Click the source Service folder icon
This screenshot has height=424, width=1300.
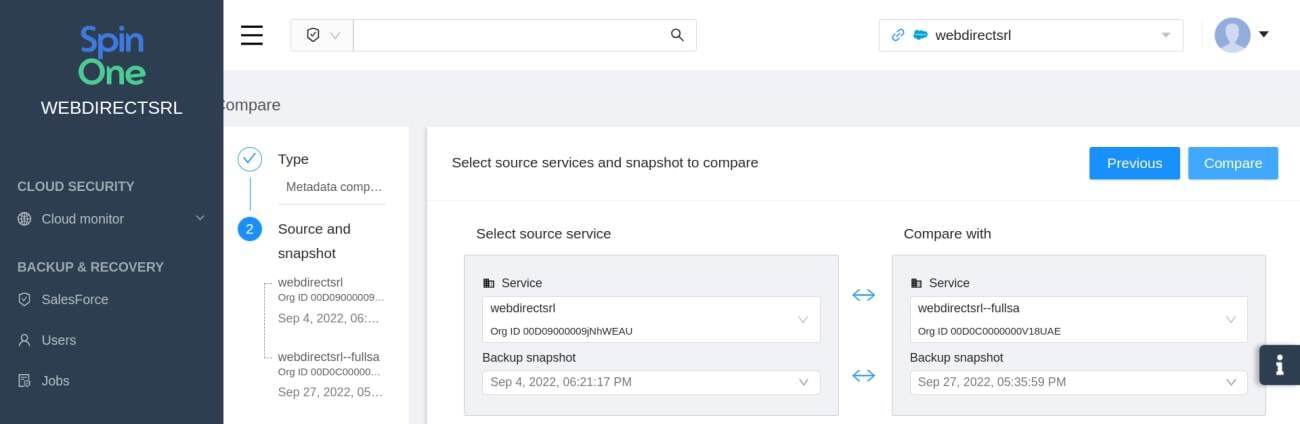click(x=489, y=283)
